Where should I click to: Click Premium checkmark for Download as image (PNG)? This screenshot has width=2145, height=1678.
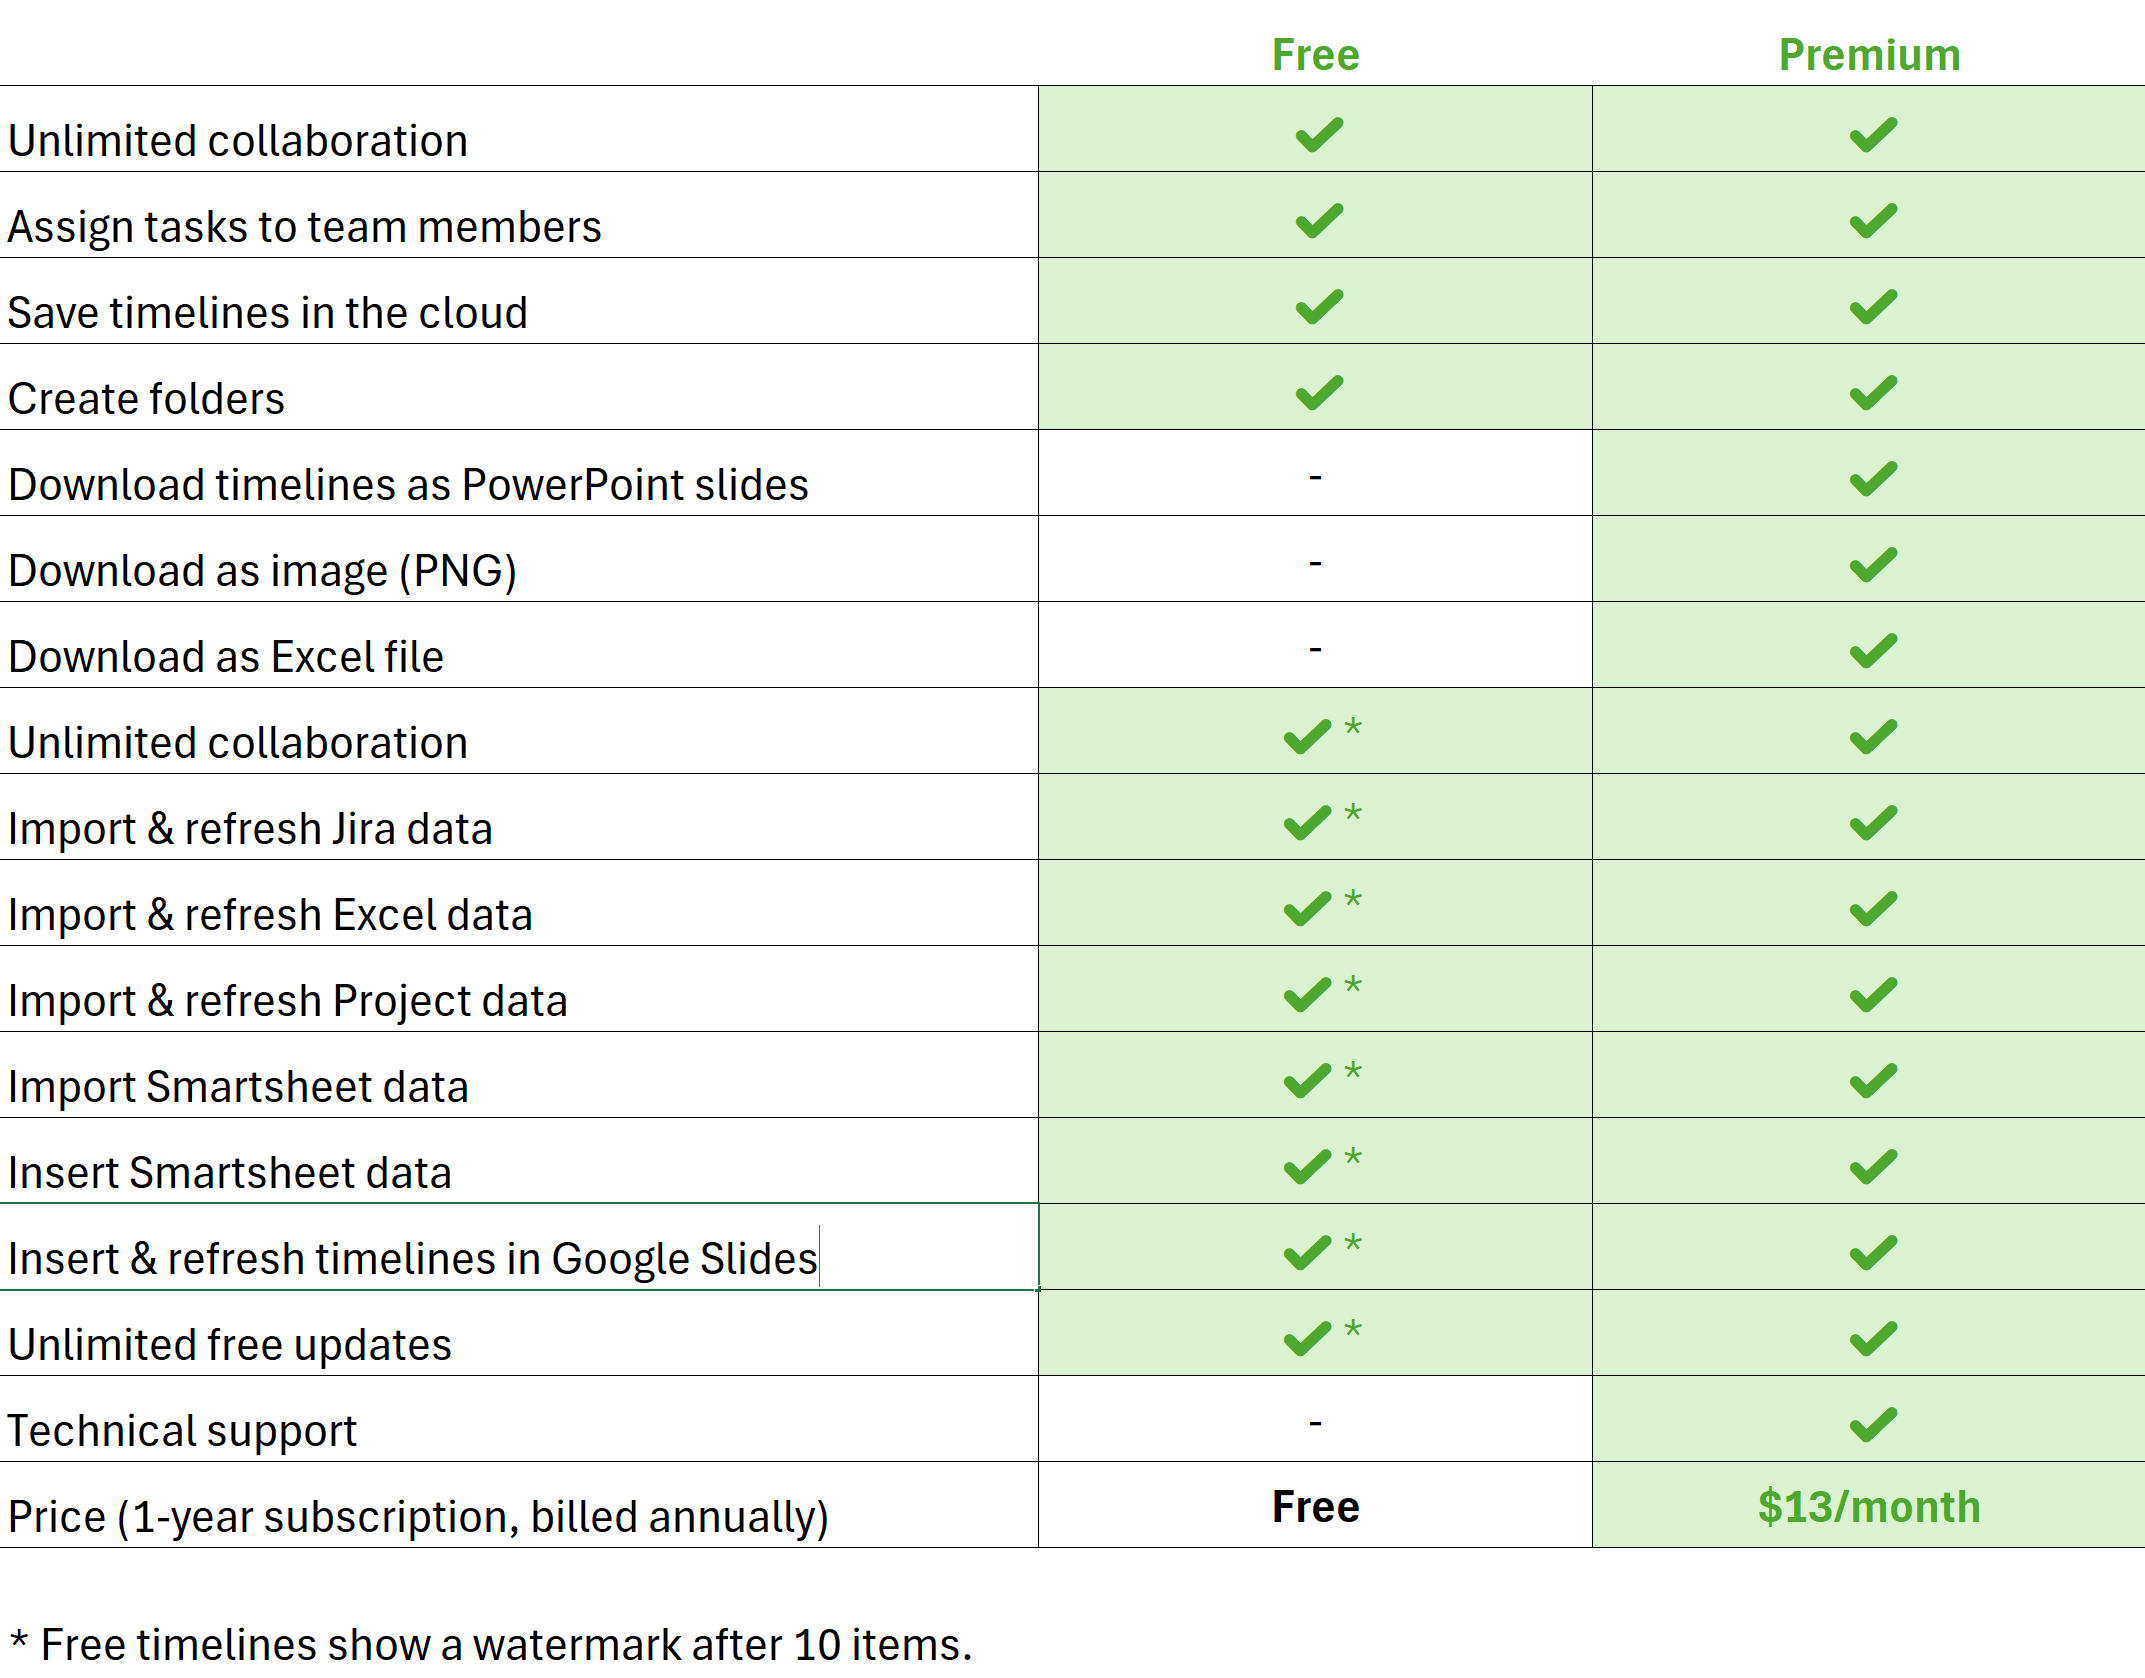pos(1873,565)
